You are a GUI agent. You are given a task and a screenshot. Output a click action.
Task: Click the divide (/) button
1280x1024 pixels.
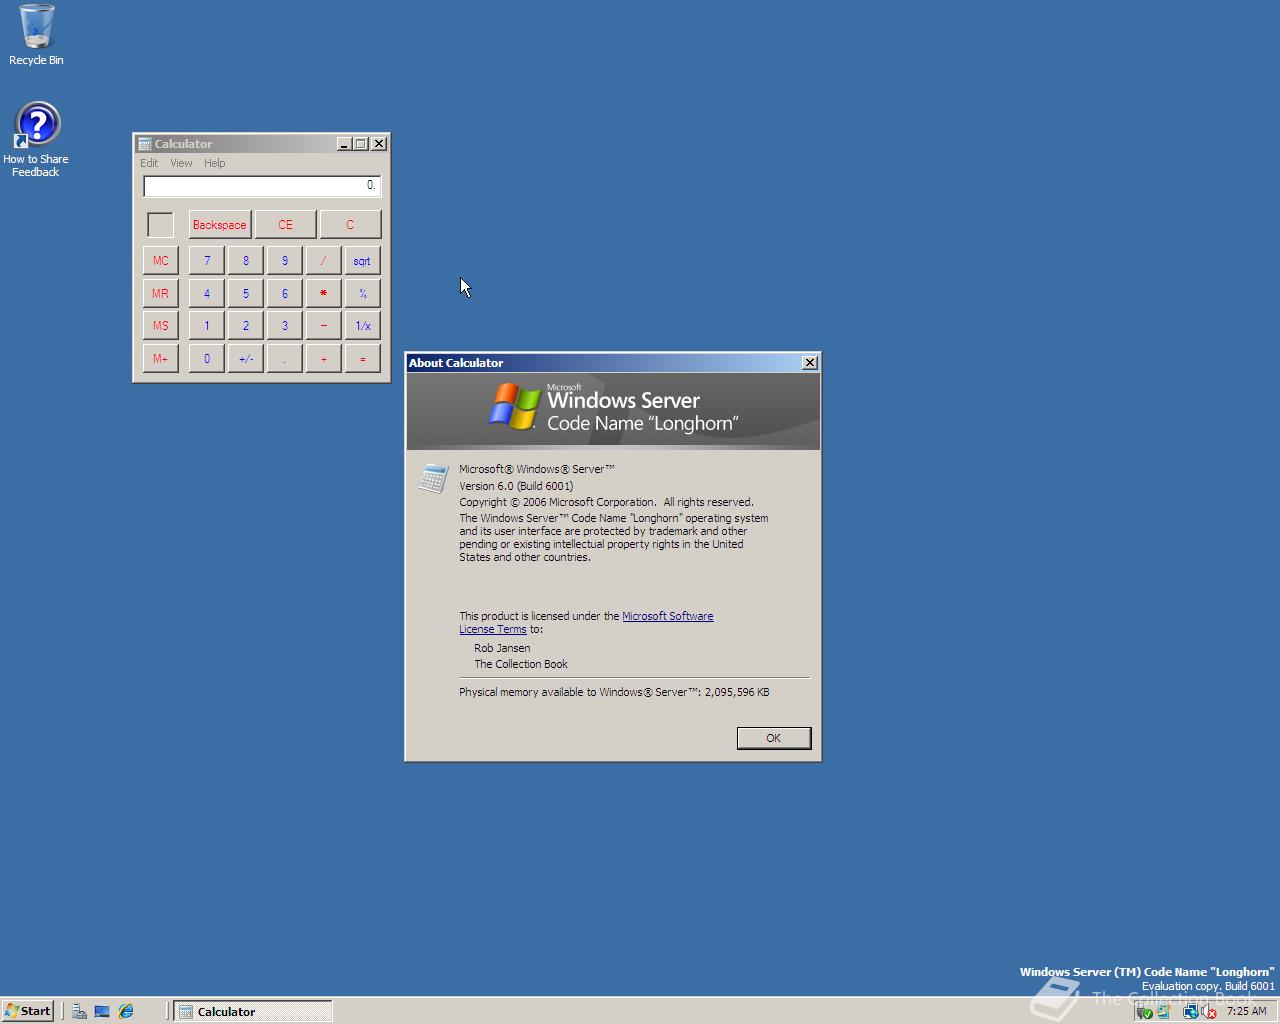[x=323, y=261]
